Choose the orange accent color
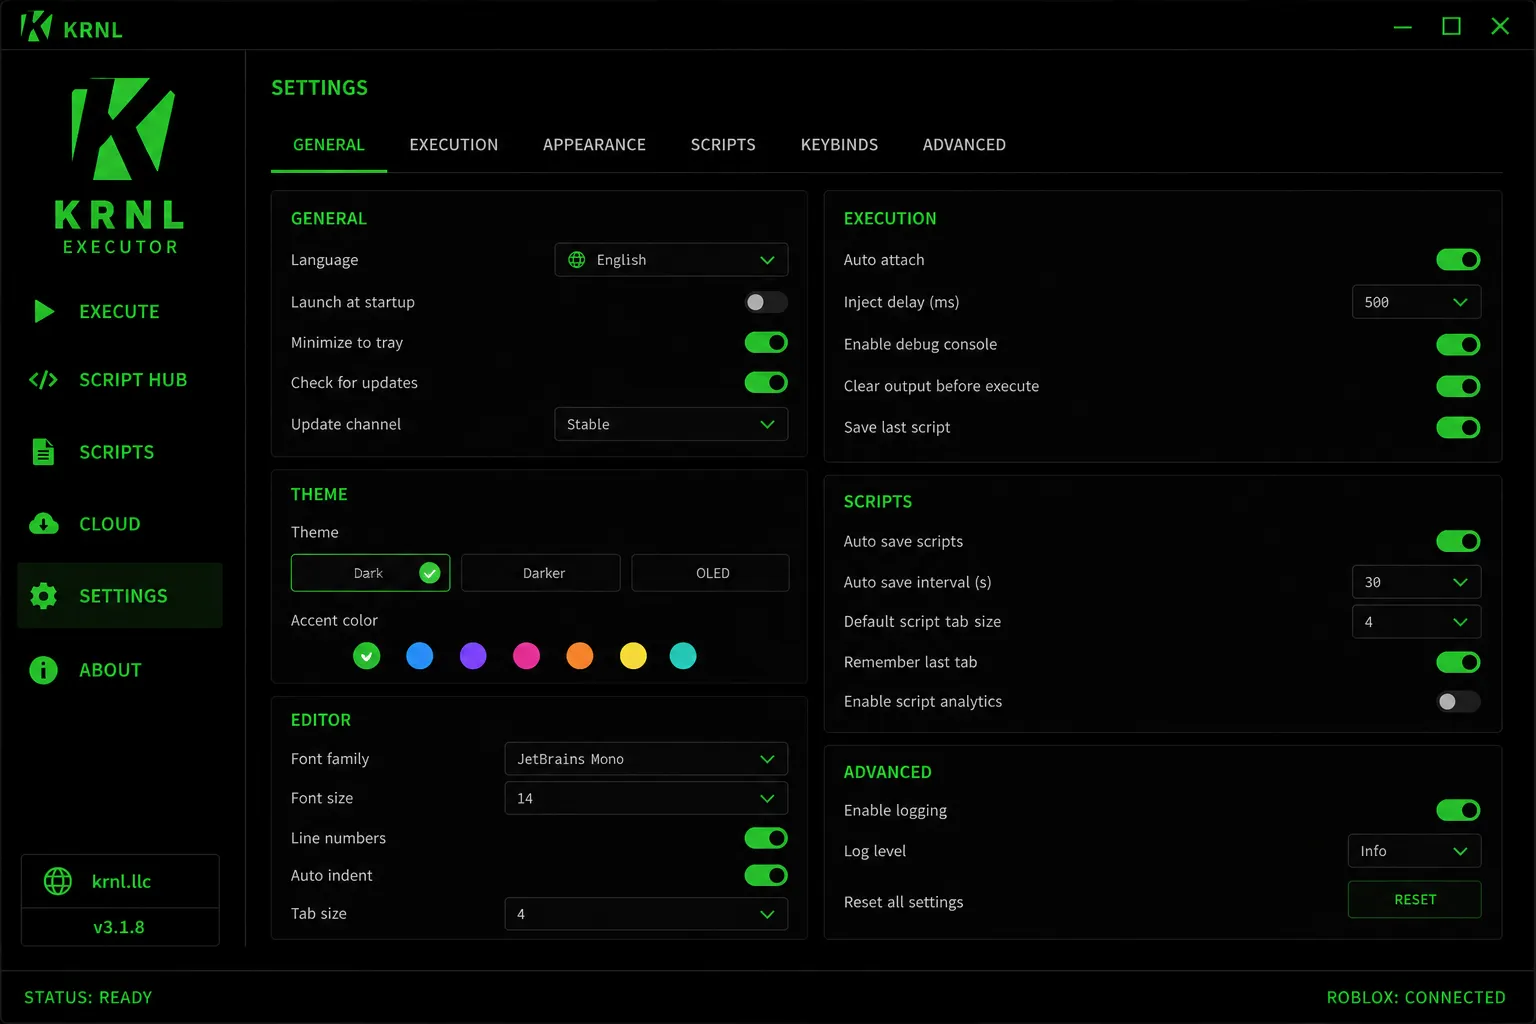The width and height of the screenshot is (1536, 1024). [580, 656]
